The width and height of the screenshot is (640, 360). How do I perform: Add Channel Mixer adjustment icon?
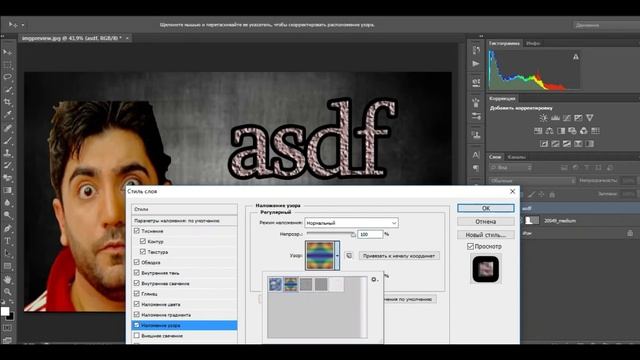[584, 131]
